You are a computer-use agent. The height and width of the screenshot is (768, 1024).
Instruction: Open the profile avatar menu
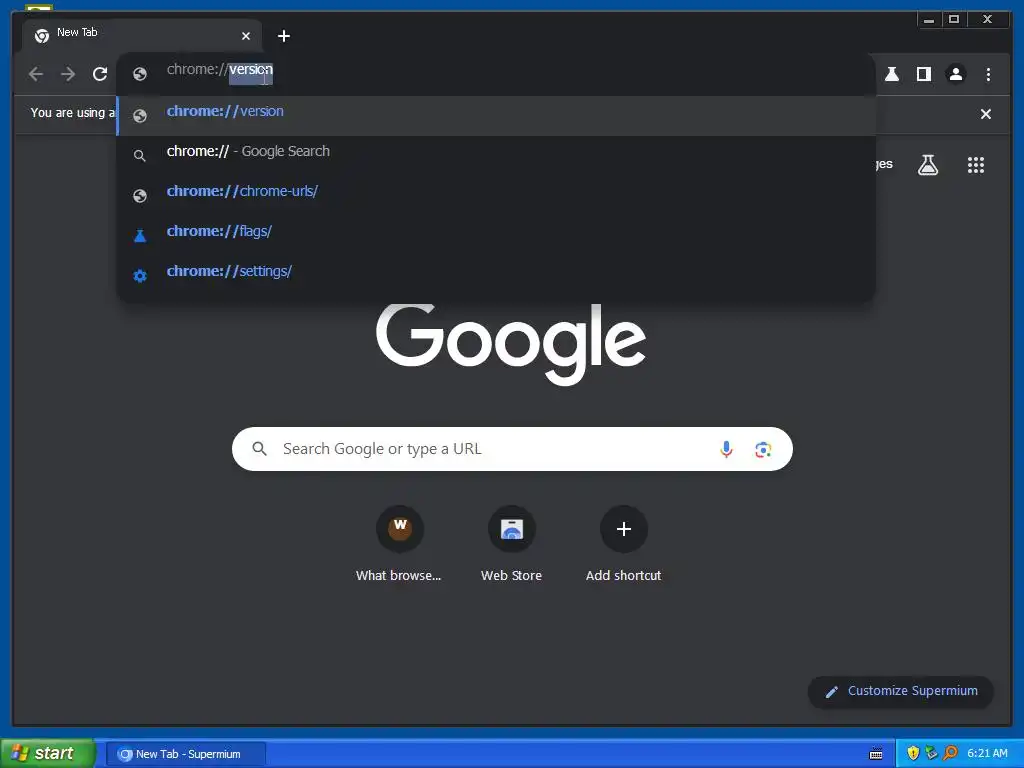click(955, 74)
